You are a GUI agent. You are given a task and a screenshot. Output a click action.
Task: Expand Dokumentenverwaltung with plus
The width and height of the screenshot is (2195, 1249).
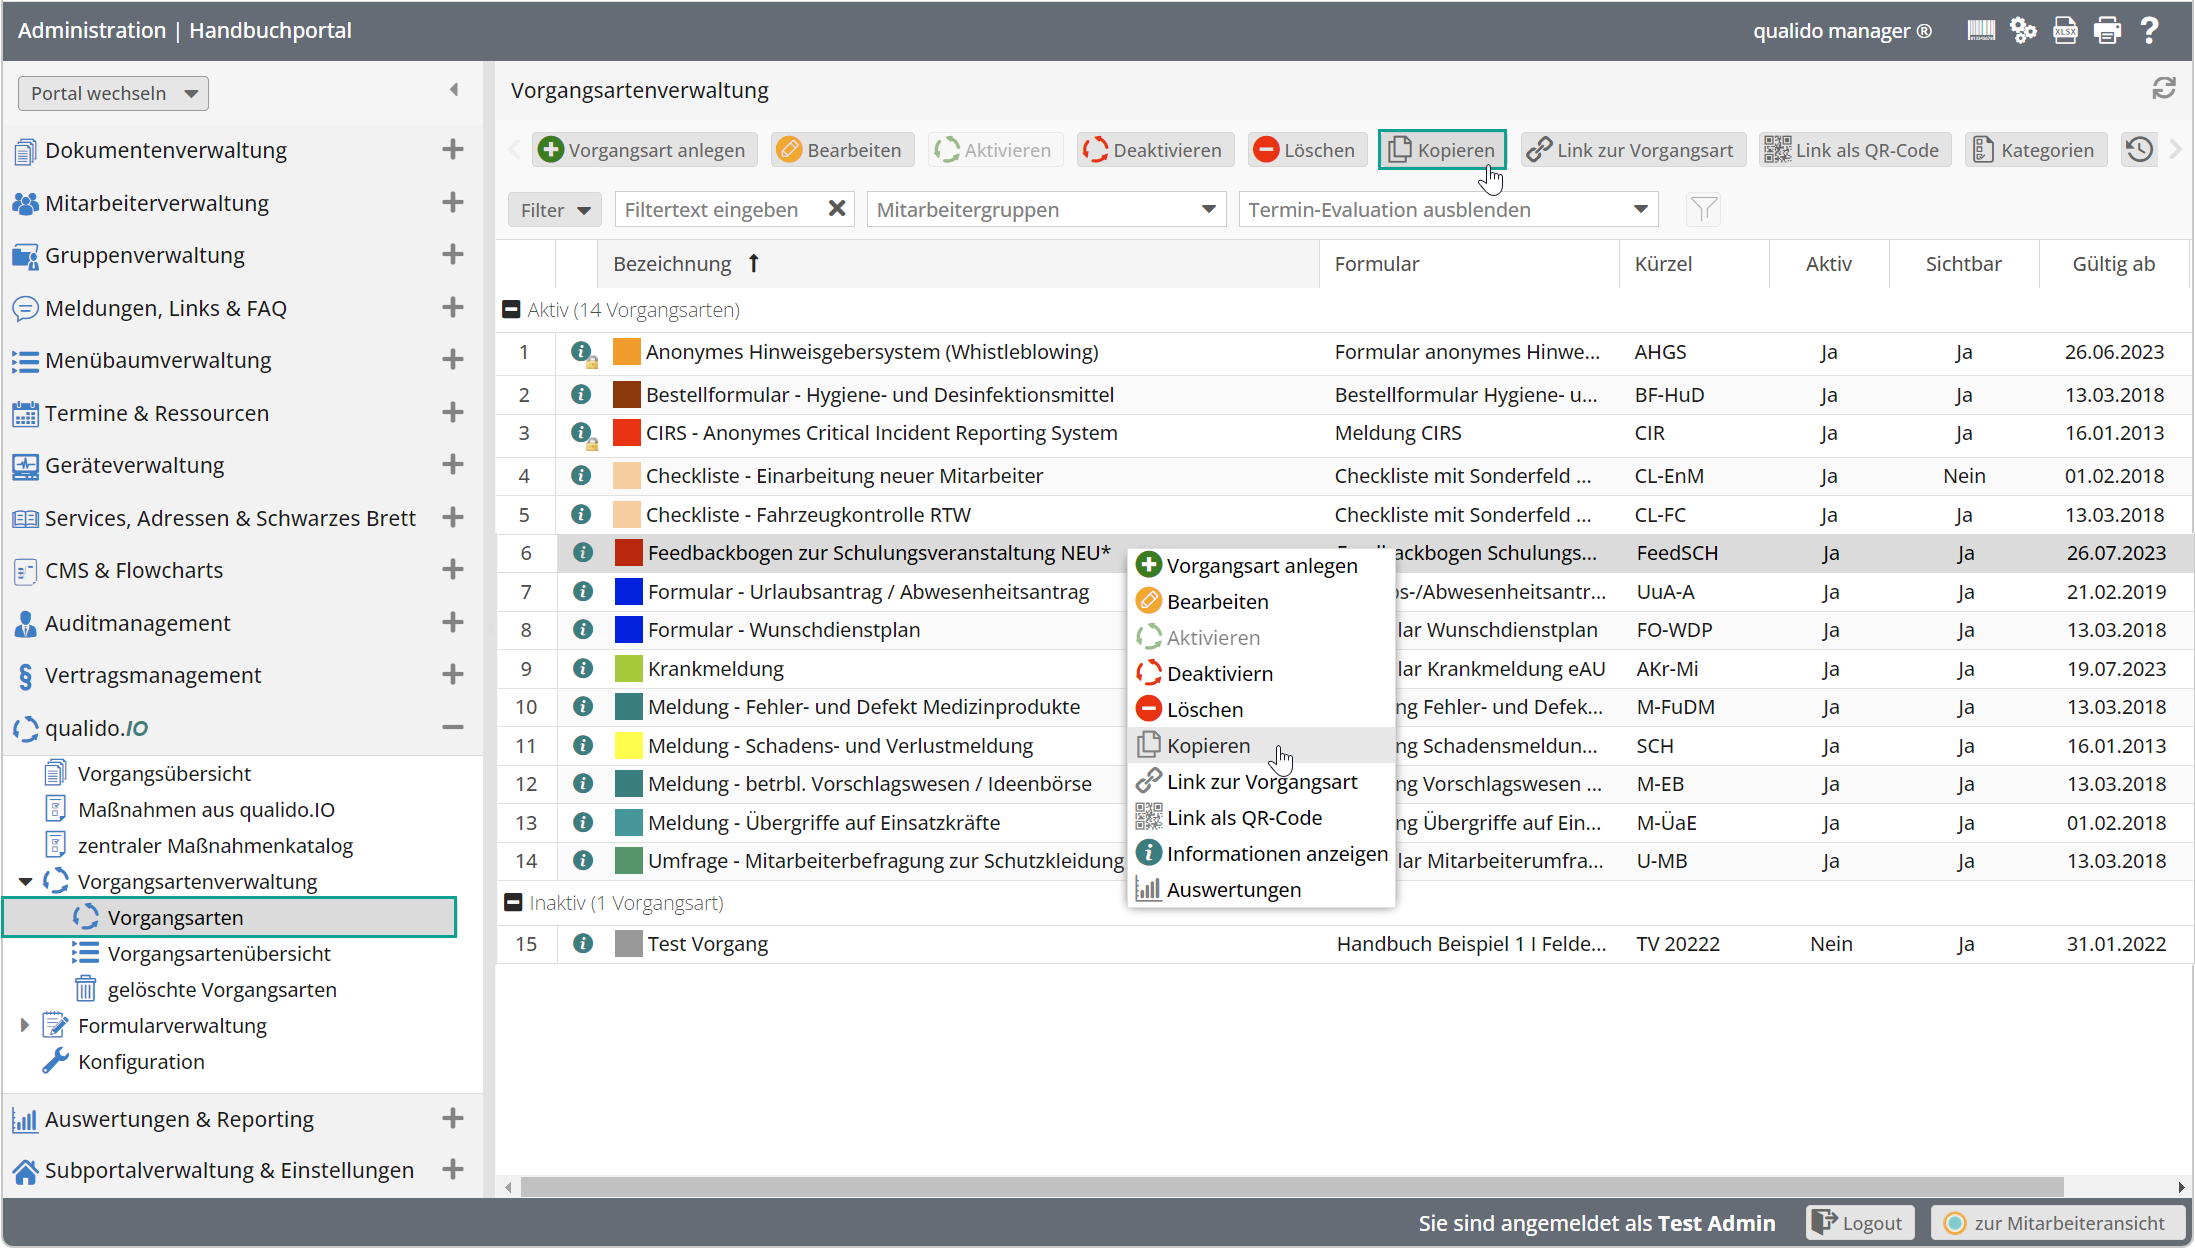click(x=453, y=150)
